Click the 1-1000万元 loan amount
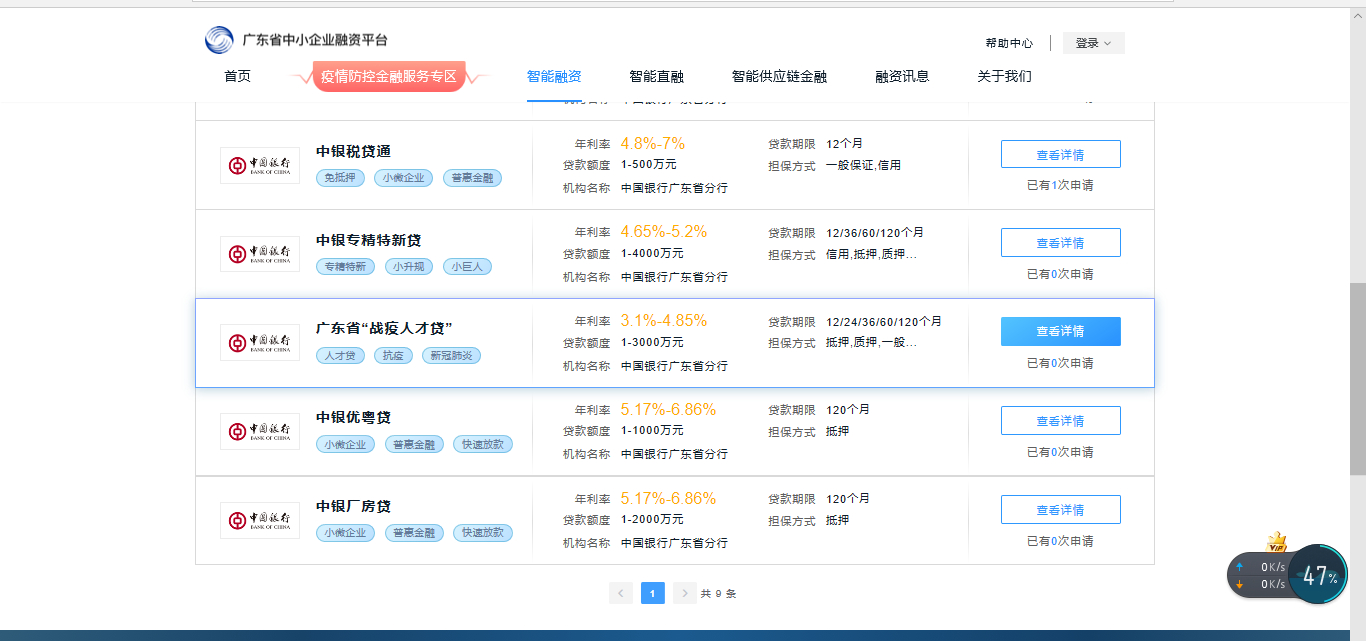This screenshot has height=641, width=1366. (653, 431)
